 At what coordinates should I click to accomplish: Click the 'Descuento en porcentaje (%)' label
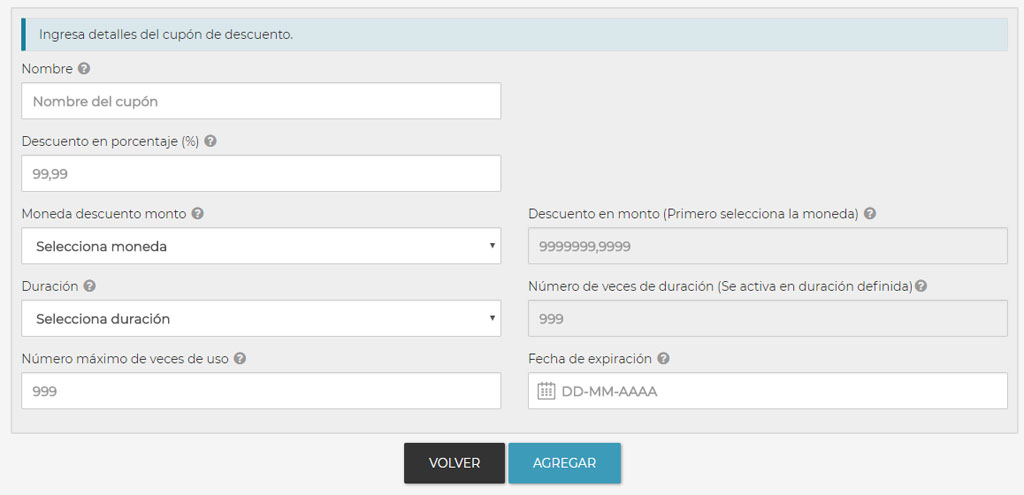(110, 142)
